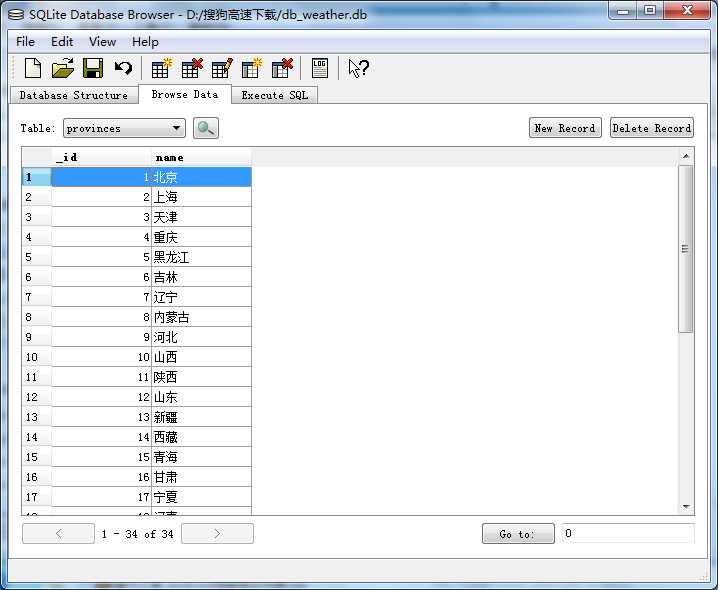Click the Go to: button

[x=518, y=534]
